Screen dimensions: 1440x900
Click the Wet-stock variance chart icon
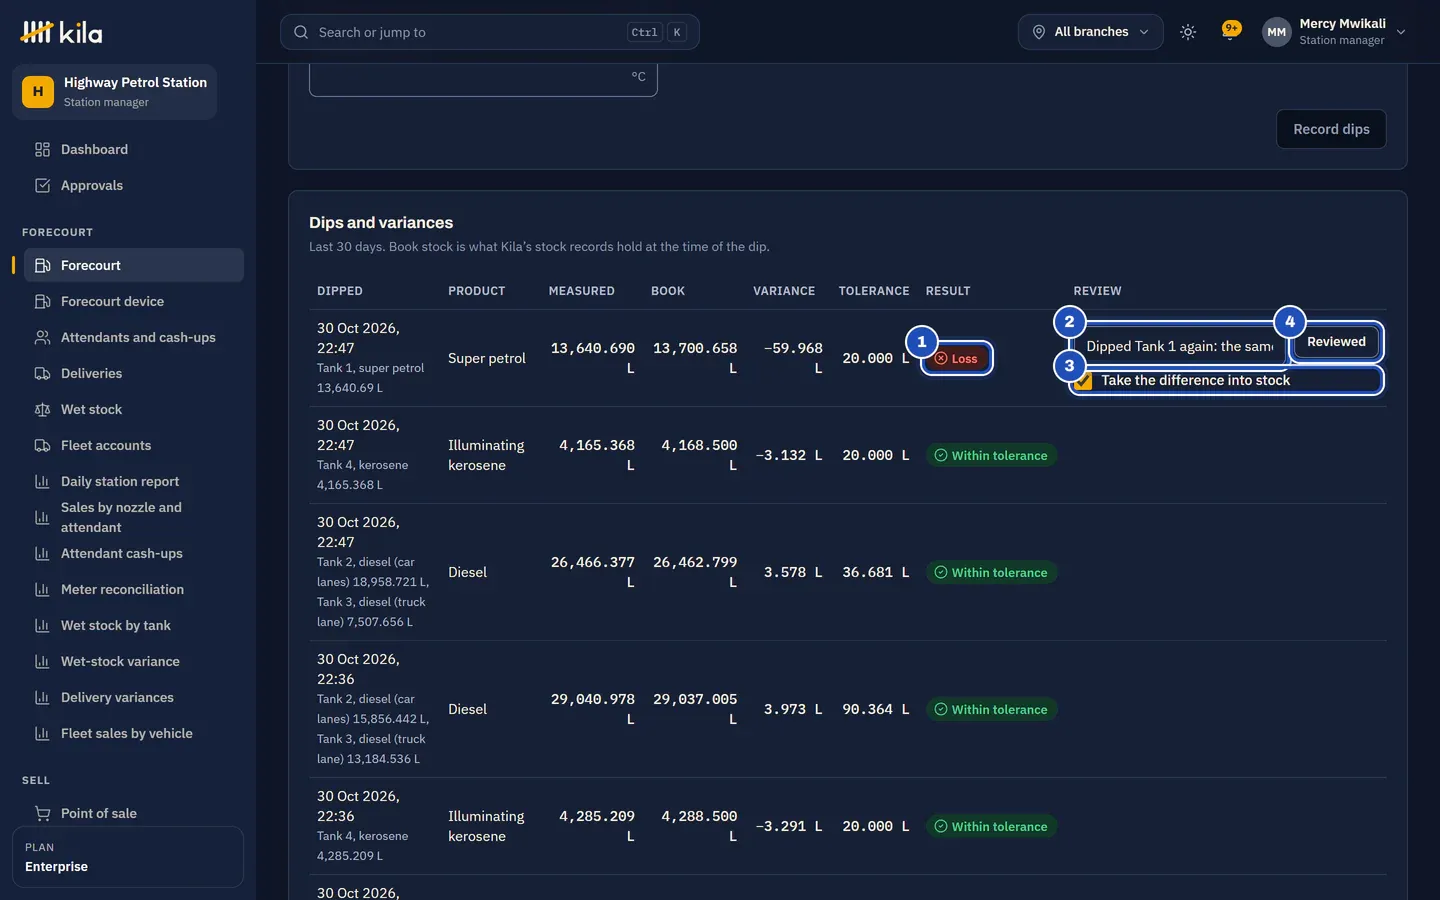[42, 662]
